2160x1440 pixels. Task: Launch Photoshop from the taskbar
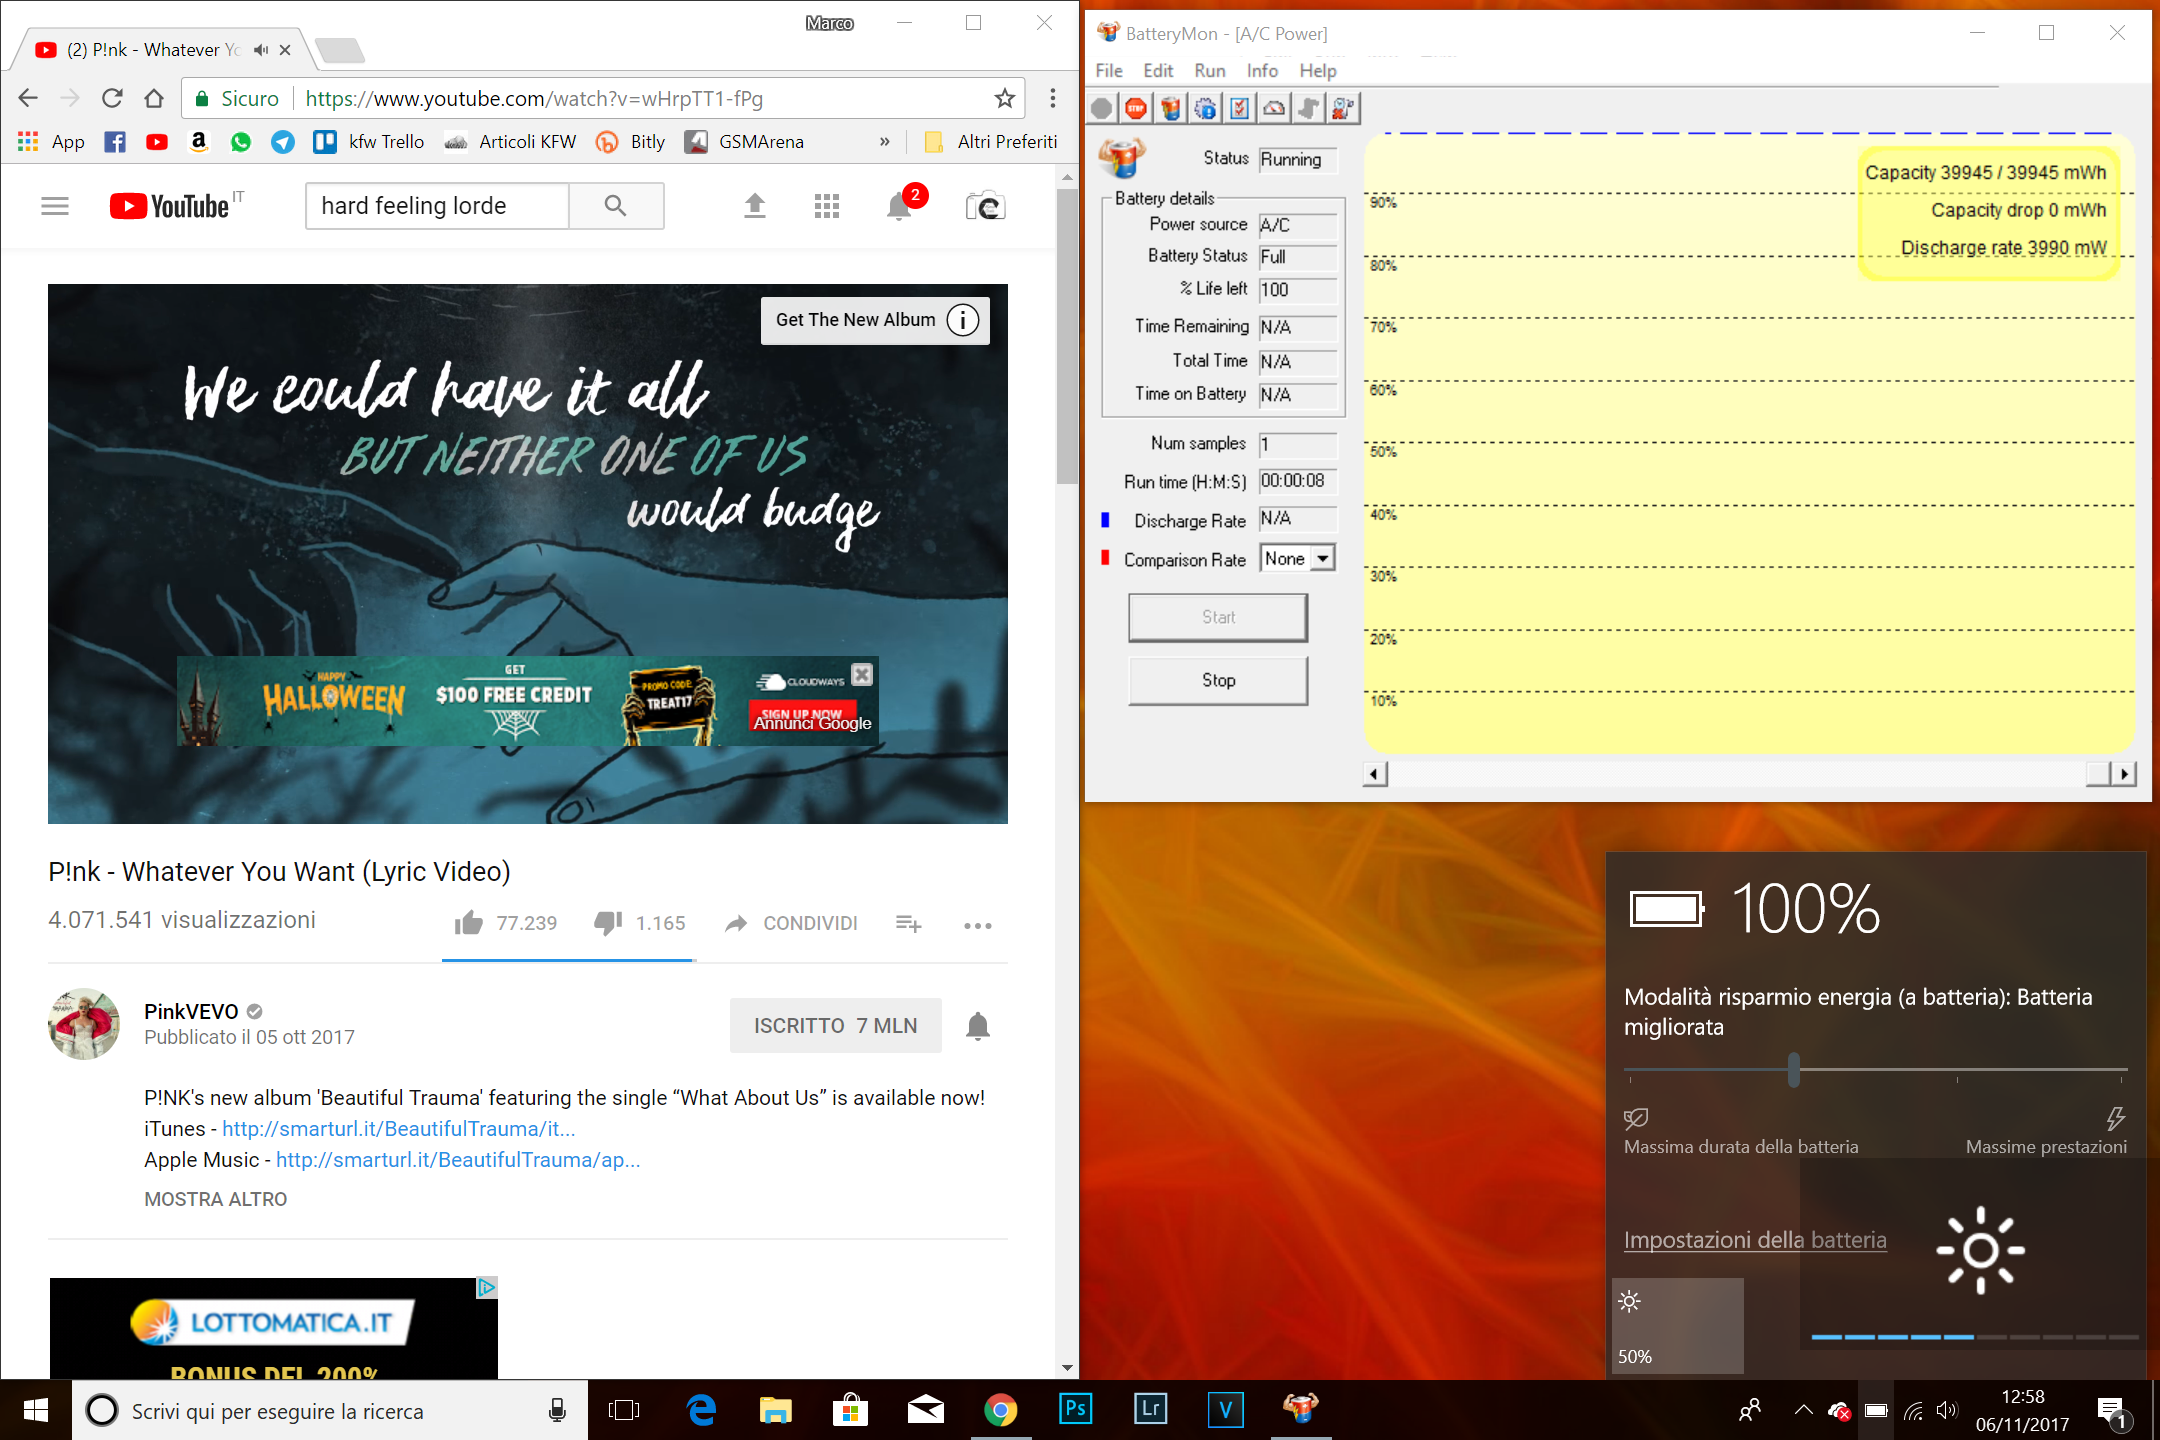pyautogui.click(x=1075, y=1410)
